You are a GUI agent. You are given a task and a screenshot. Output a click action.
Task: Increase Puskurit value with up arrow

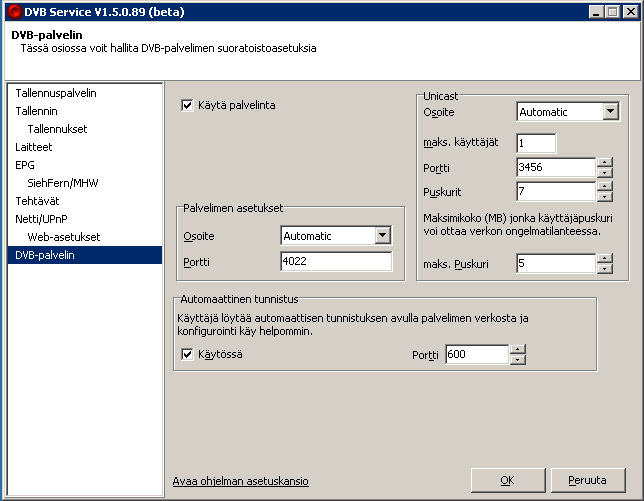605,186
